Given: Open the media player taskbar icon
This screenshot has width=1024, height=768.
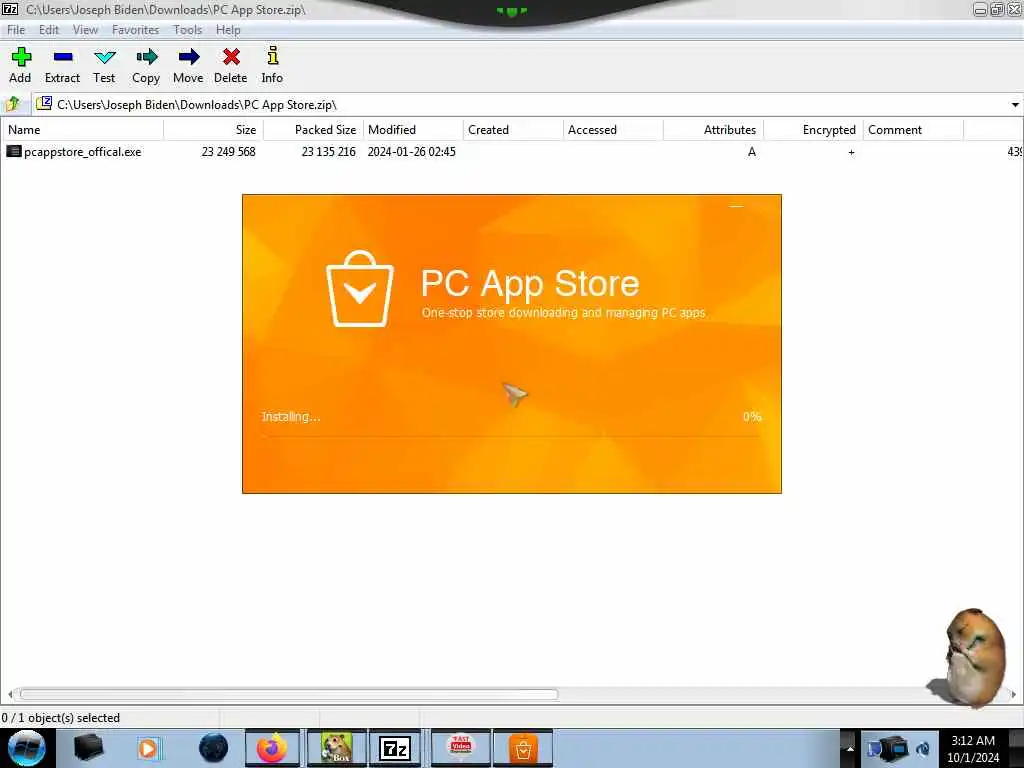Looking at the screenshot, I should [x=149, y=748].
